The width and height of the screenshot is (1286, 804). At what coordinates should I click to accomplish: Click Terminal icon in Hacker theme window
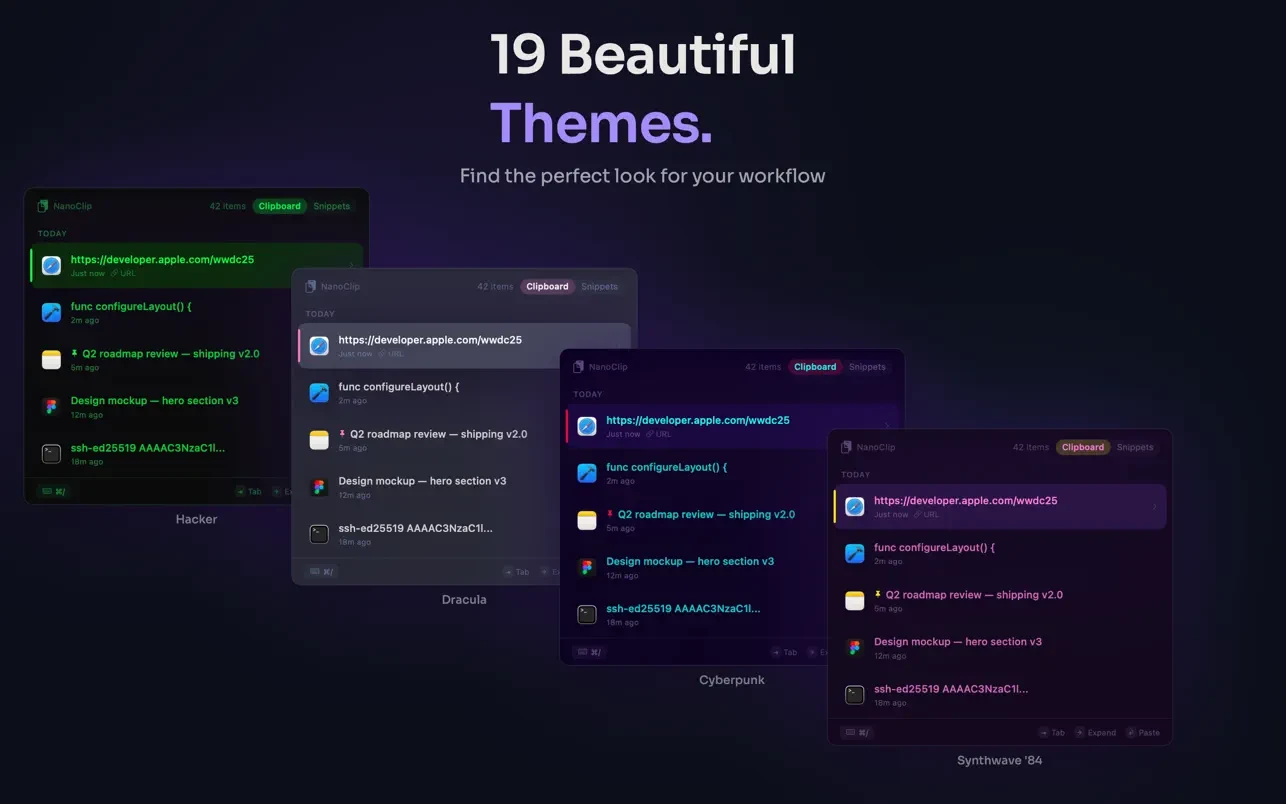pos(51,454)
